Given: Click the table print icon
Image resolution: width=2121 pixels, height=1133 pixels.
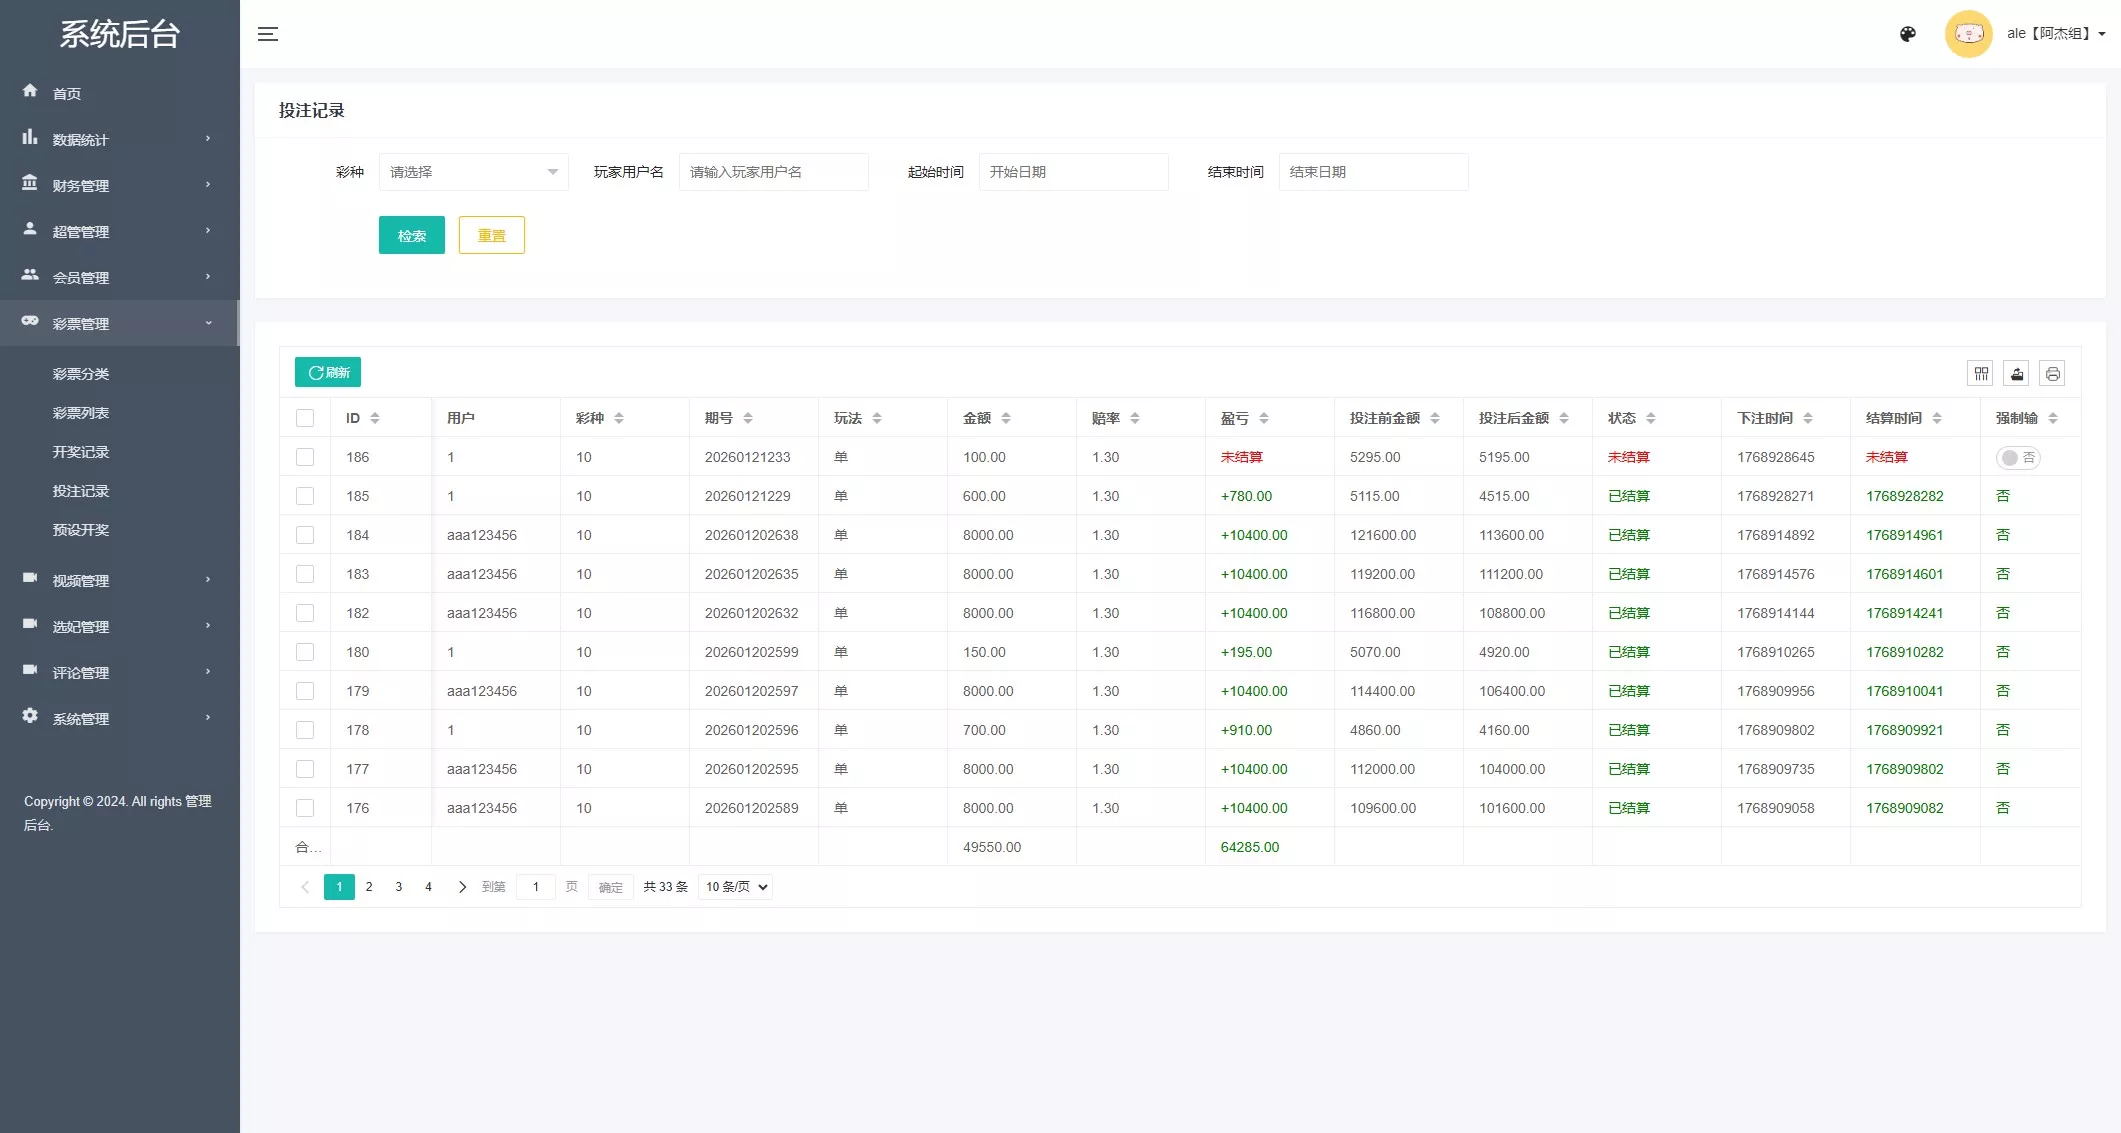Looking at the screenshot, I should point(2052,374).
